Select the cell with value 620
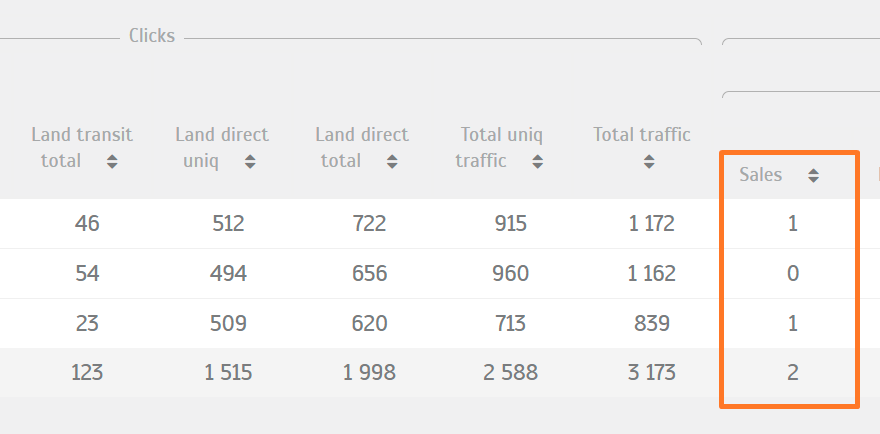This screenshot has height=434, width=880. click(369, 323)
